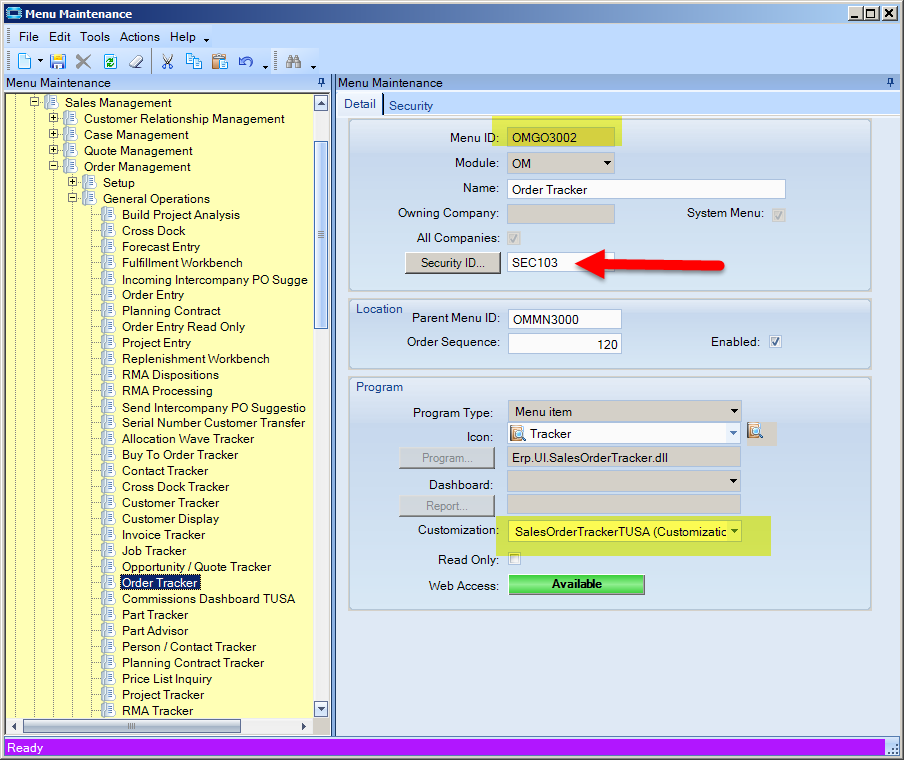Switch to the Security tab
This screenshot has width=904, height=760.
tap(411, 105)
